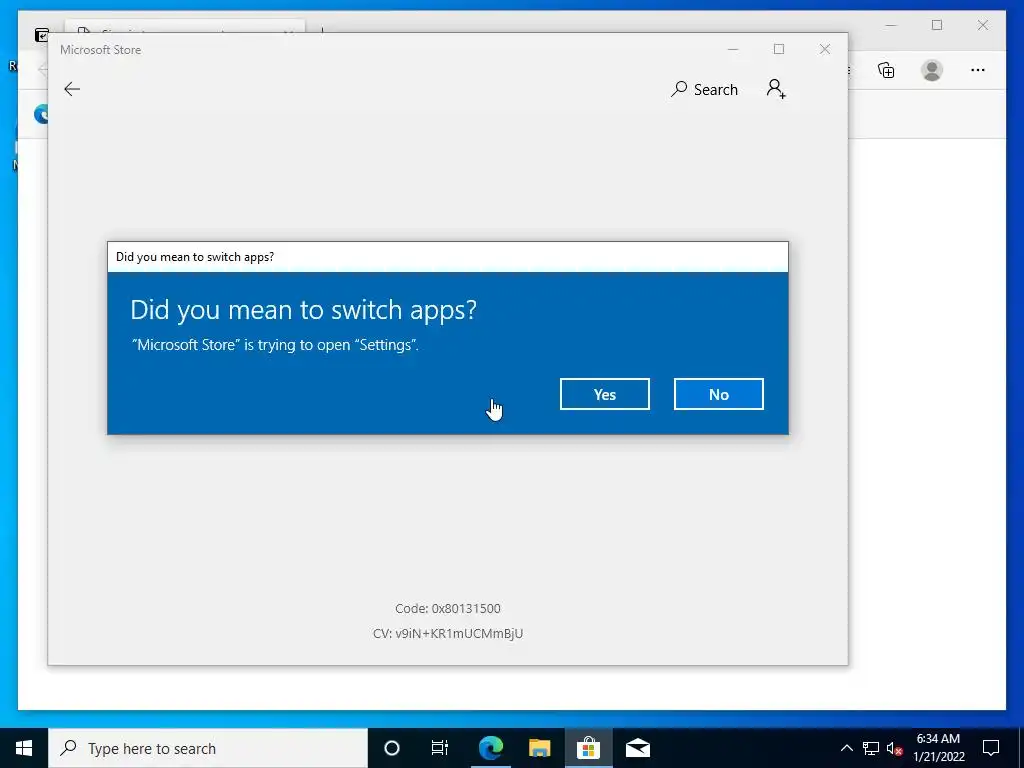
Task: Show hidden system tray icons
Action: pos(846,748)
